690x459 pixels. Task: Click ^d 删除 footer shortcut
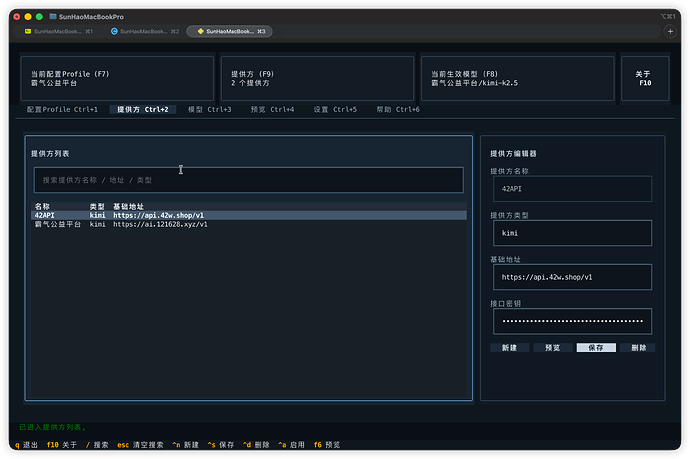pos(256,445)
